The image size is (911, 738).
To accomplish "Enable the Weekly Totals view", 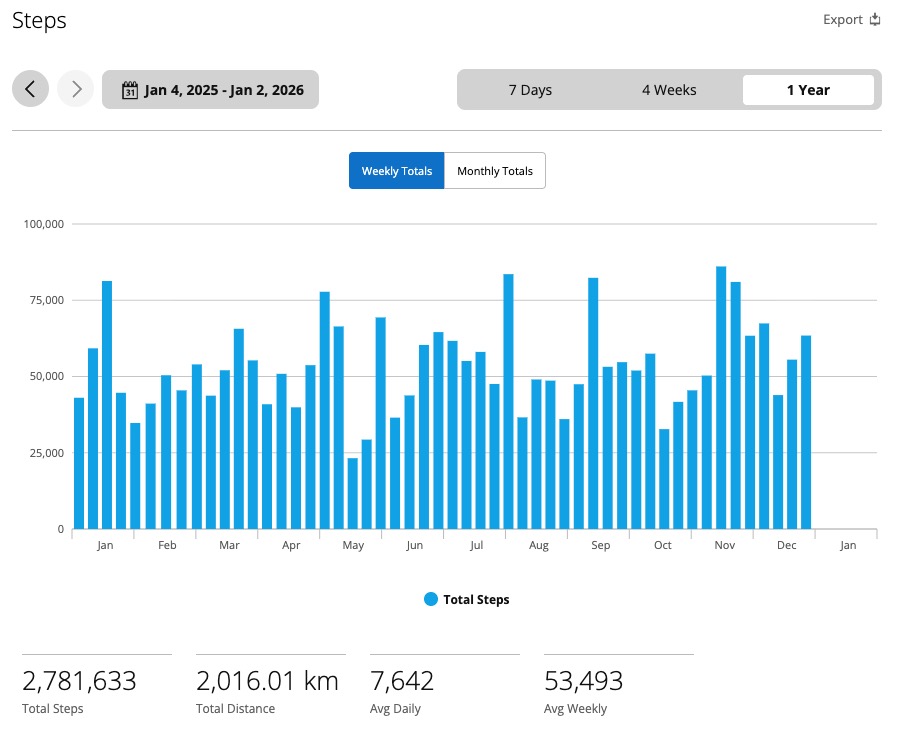I will [396, 171].
